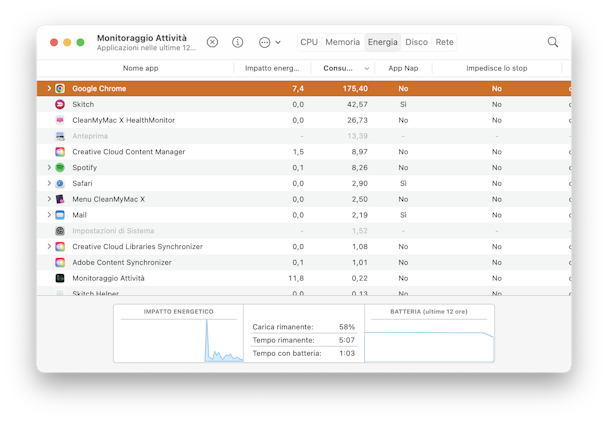Click the Monitoraggio Attività row icon
Screen dimensions: 608x421
(x=60, y=278)
